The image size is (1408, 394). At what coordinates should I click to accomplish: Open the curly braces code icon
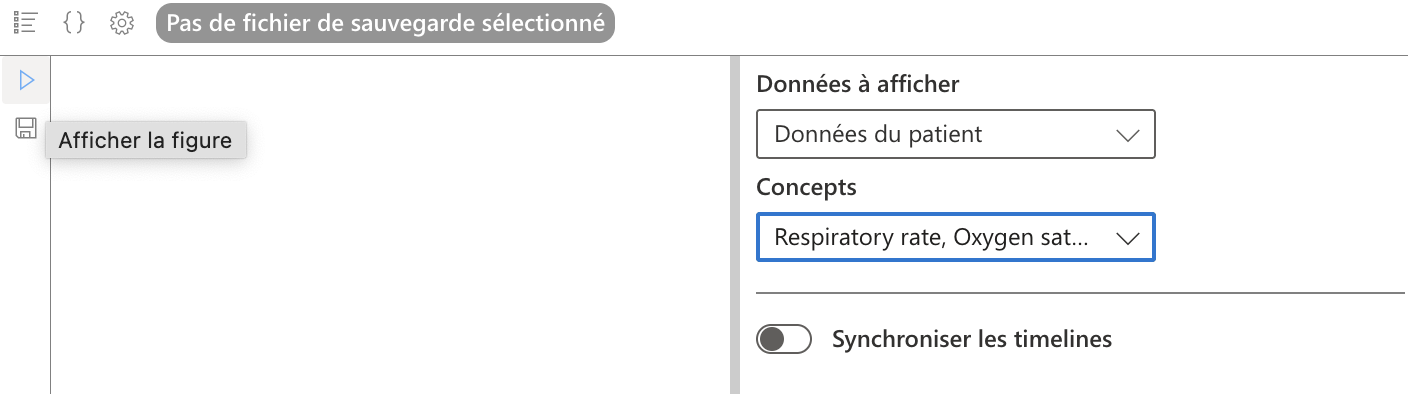[x=73, y=23]
